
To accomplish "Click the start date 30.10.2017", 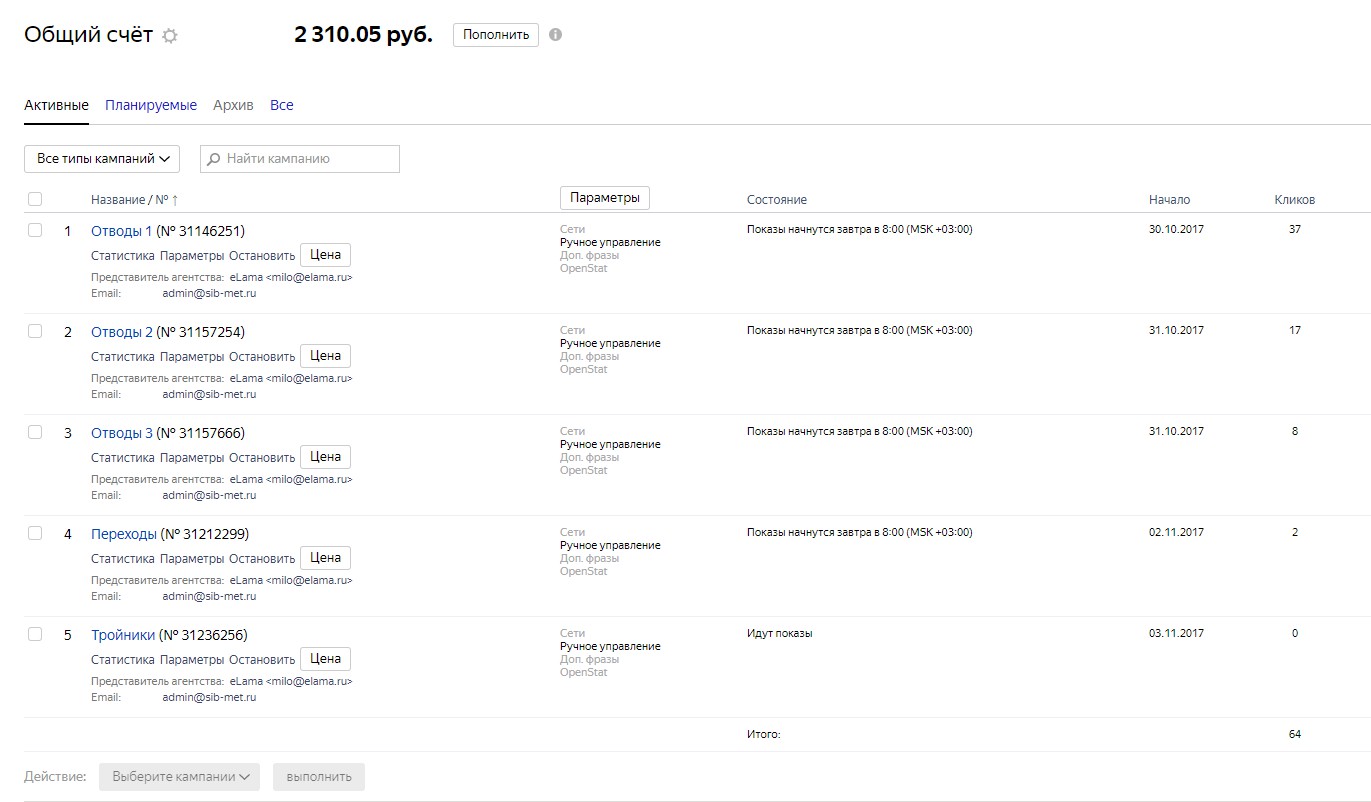I will coord(1176,229).
